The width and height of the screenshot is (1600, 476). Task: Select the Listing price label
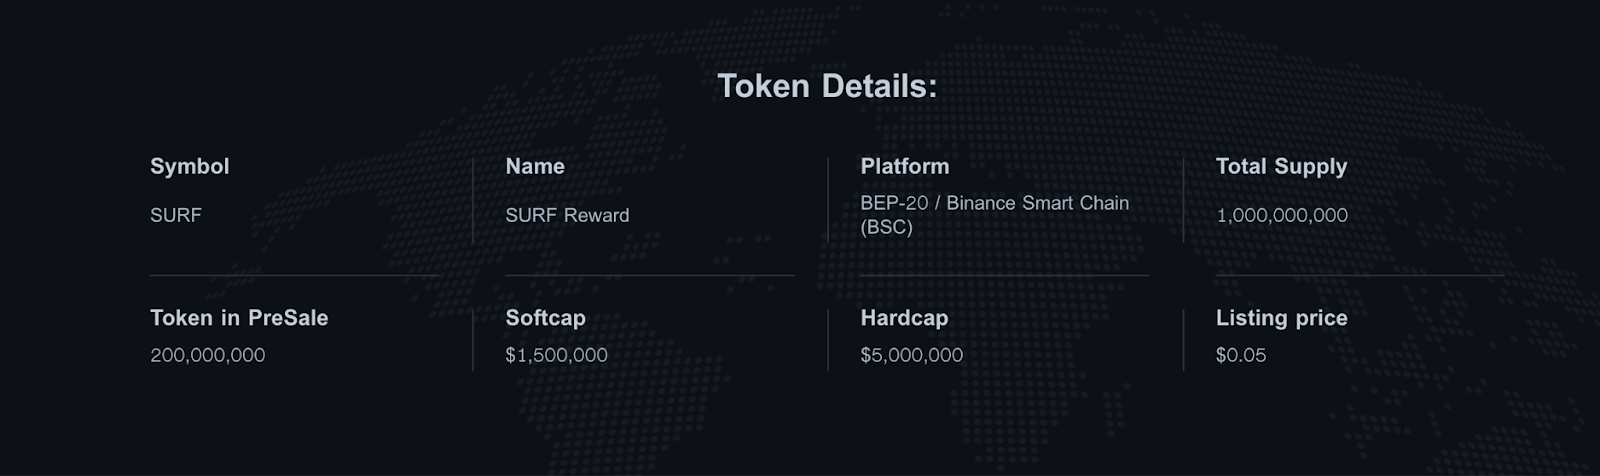click(1282, 318)
